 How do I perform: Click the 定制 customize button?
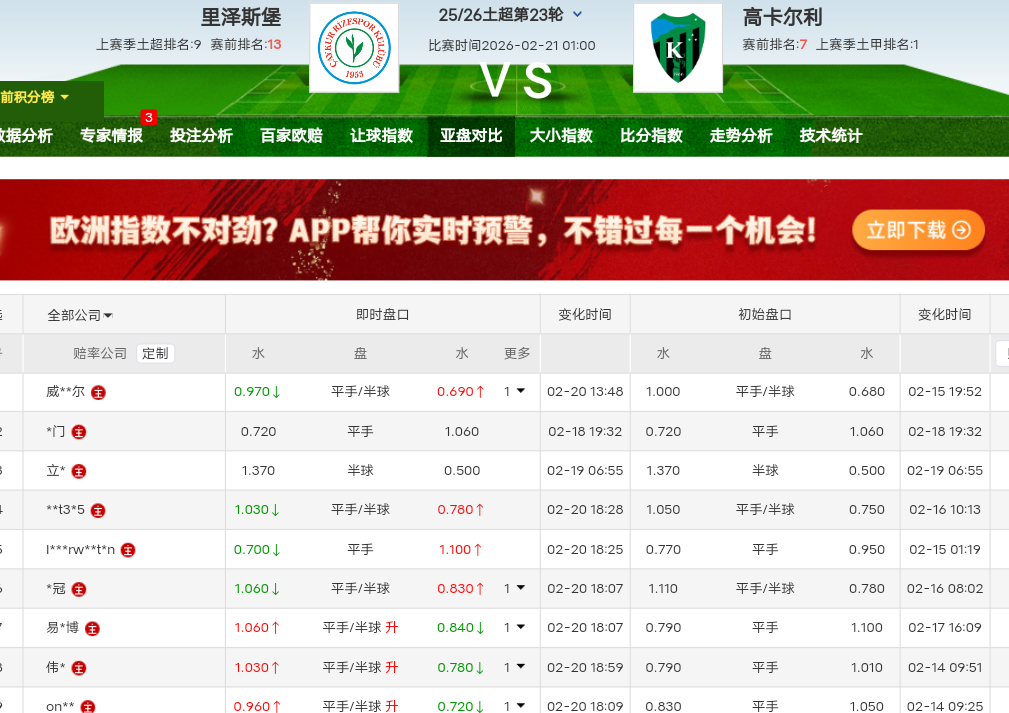coord(155,353)
